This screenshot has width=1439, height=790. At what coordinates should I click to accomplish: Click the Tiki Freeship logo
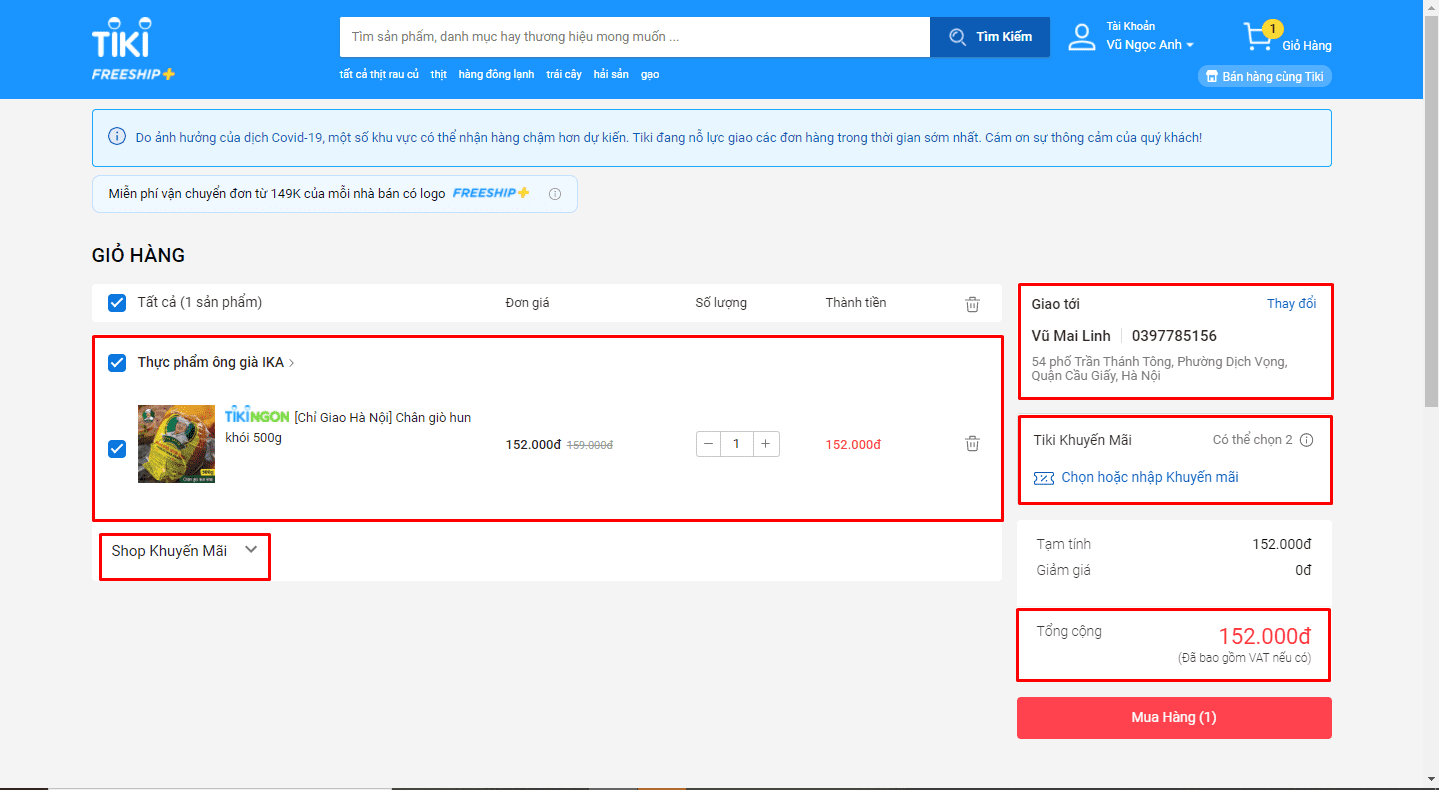point(134,50)
